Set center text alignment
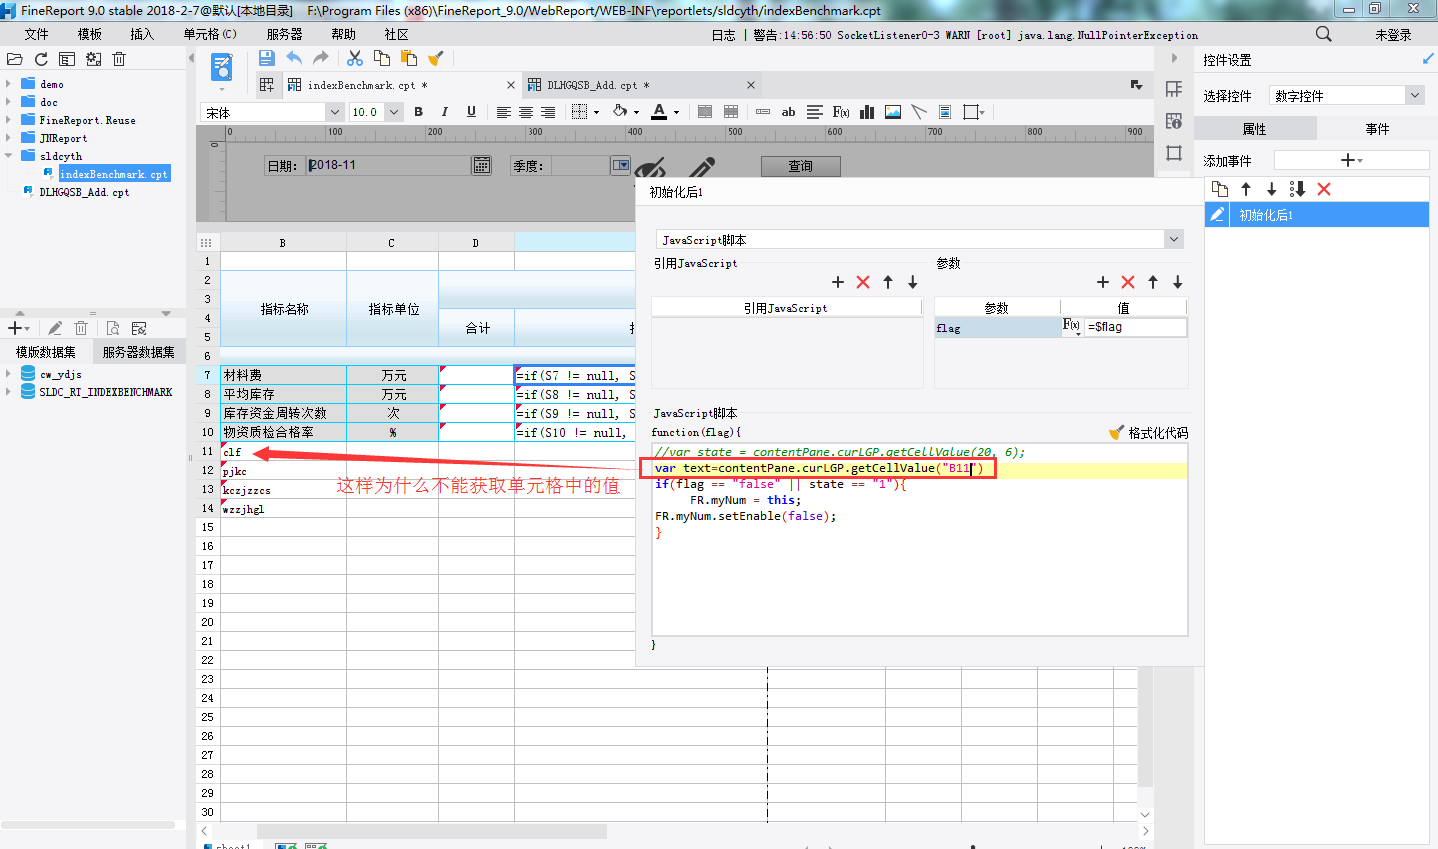This screenshot has height=849, width=1438. point(526,112)
